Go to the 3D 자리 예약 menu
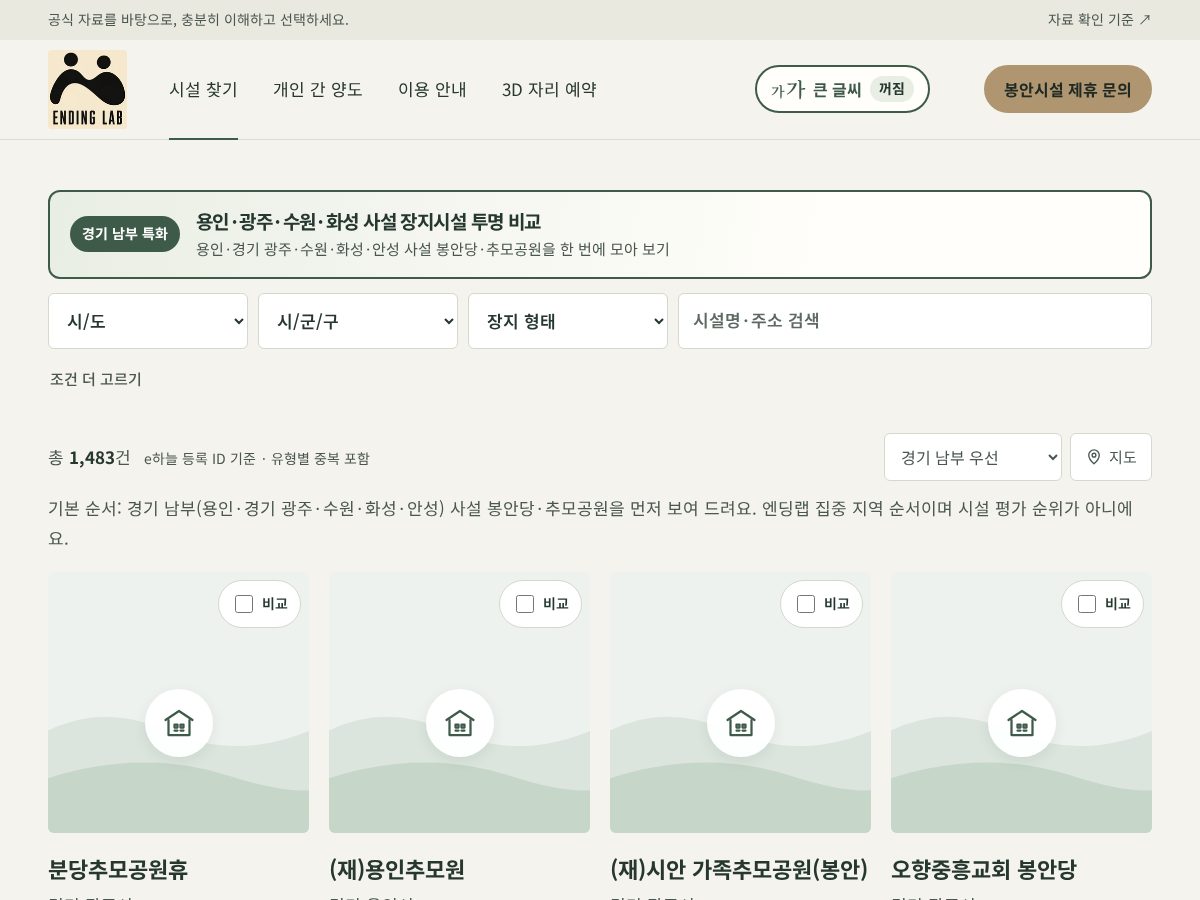This screenshot has height=900, width=1200. coord(549,89)
